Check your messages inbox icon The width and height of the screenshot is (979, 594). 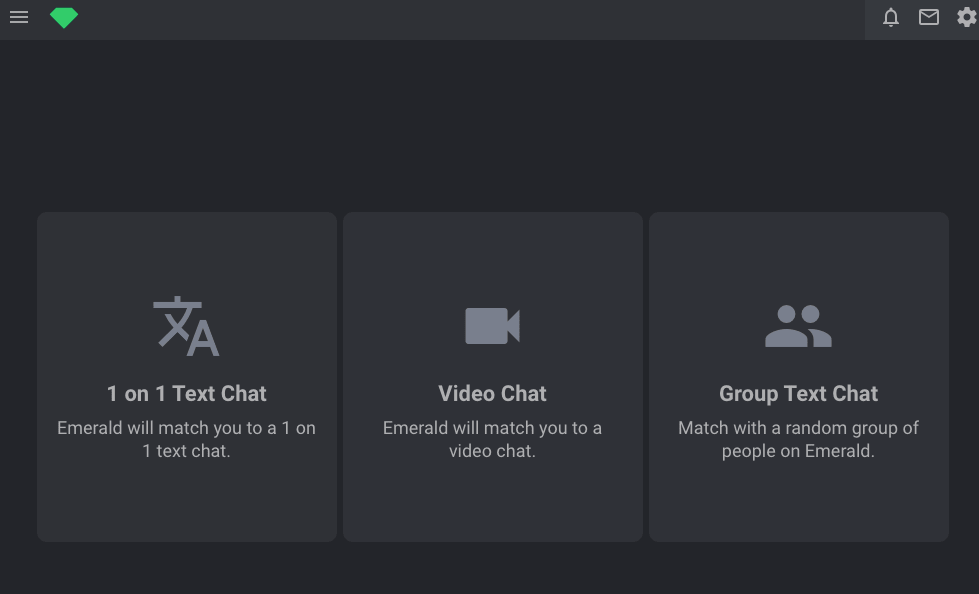click(x=928, y=17)
